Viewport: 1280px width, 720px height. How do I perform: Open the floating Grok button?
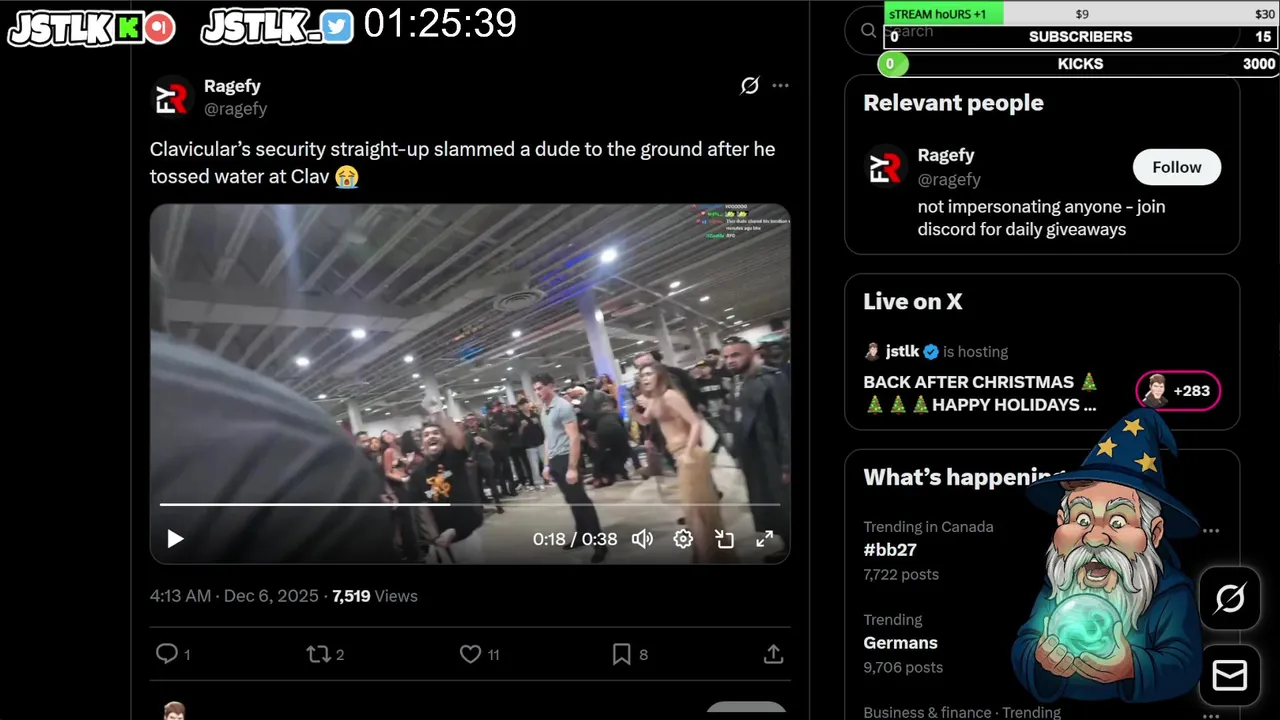pos(1230,599)
